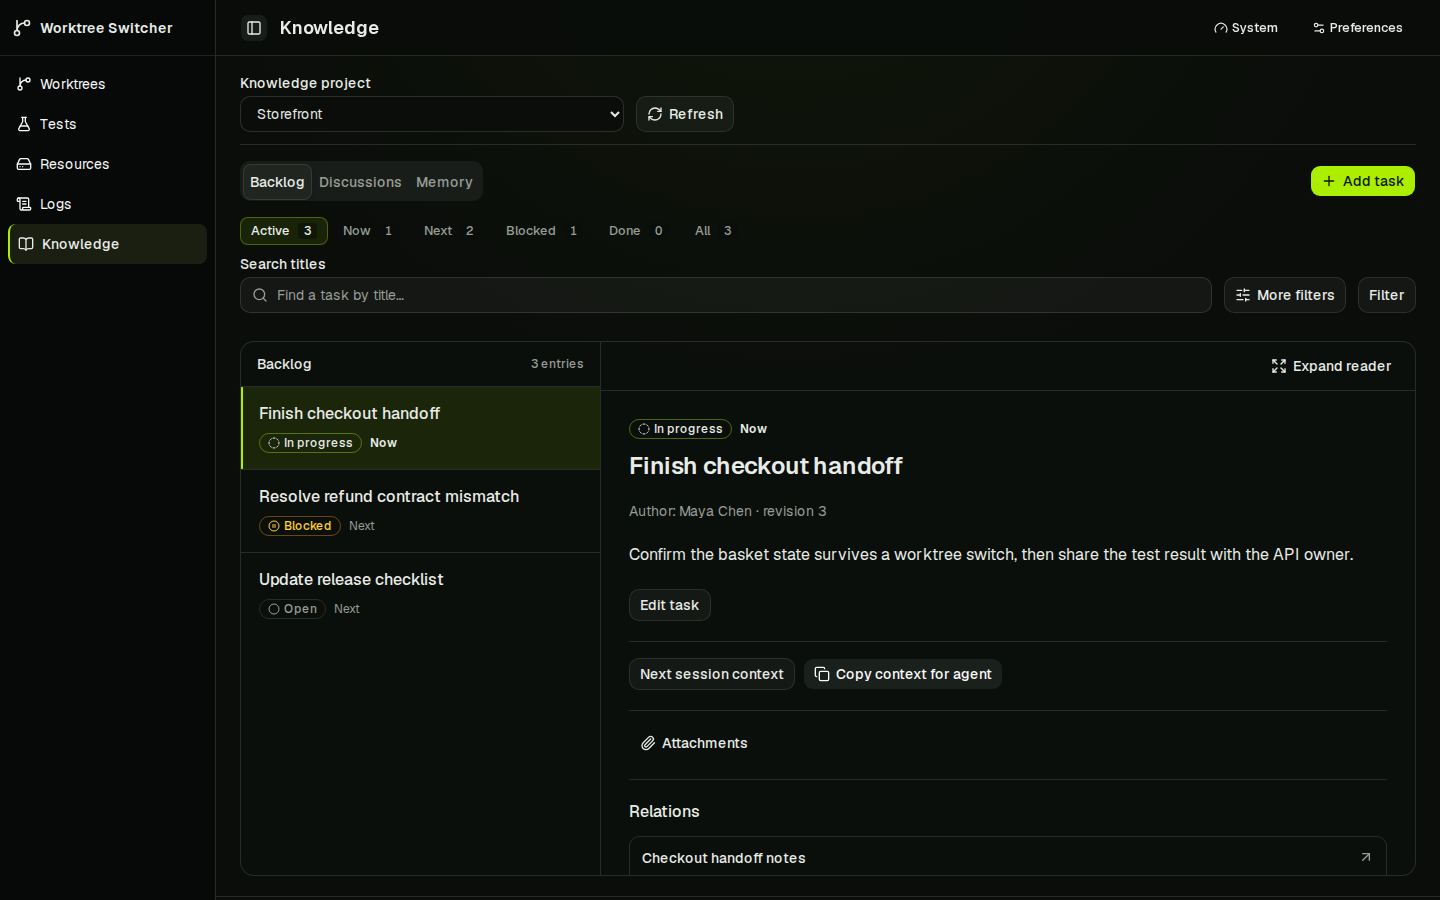Click the refresh arrows icon
Screen dimensions: 1440x900
(x=655, y=114)
